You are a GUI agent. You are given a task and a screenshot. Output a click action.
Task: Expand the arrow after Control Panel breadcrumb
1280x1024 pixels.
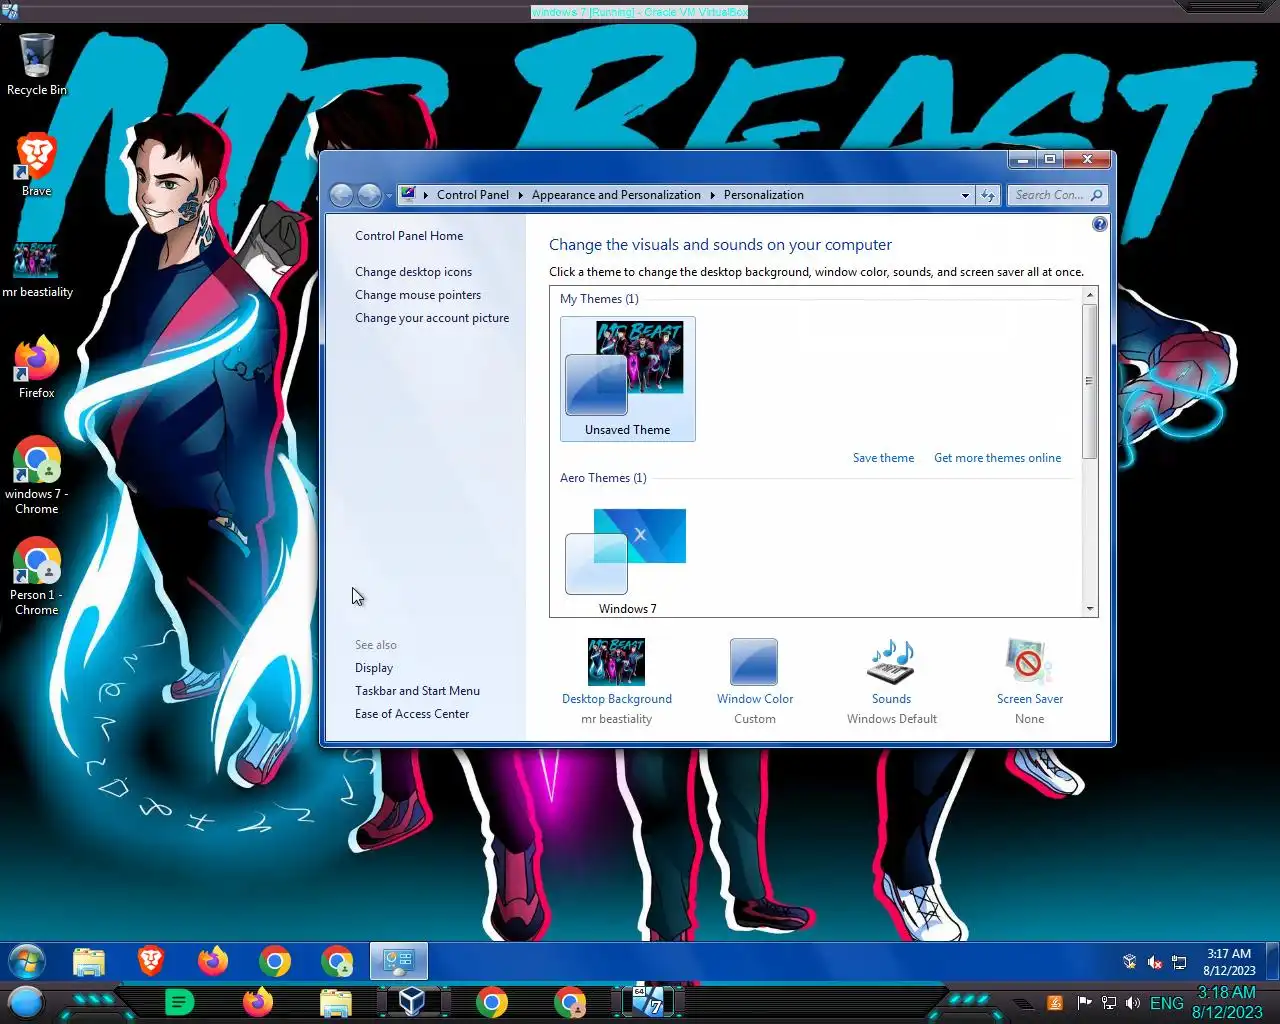coord(520,195)
